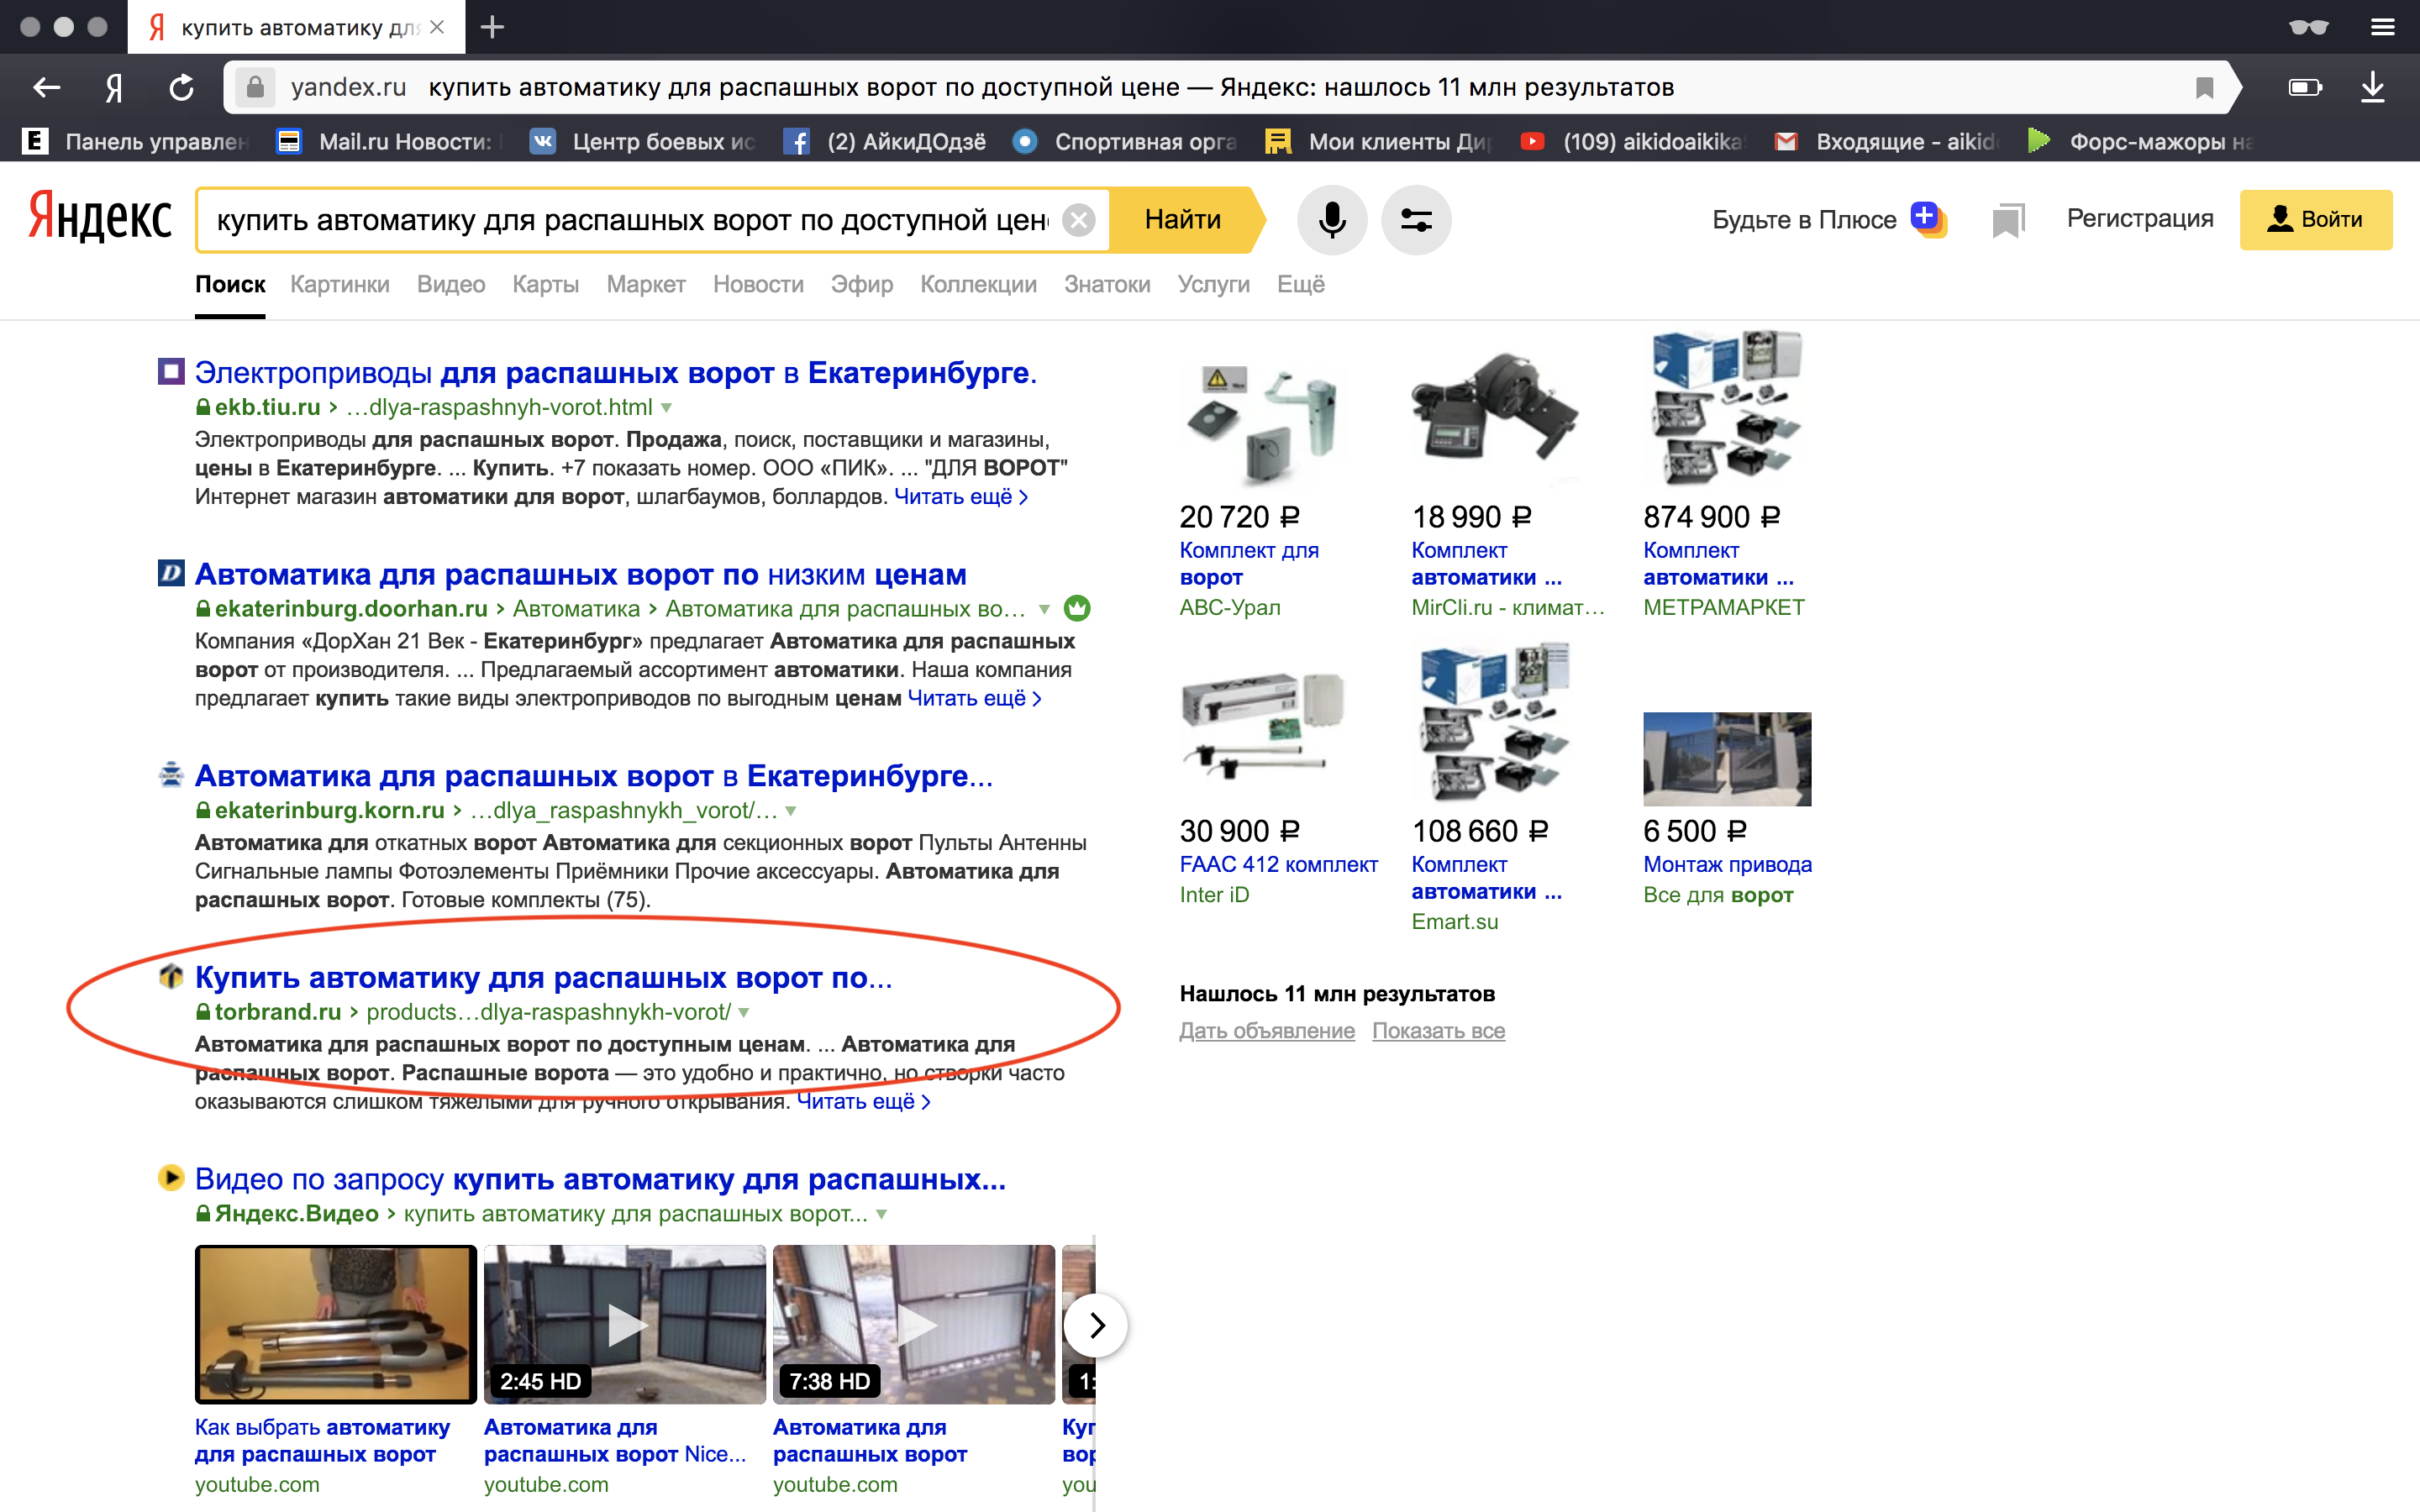Switch to the Картинки tab

coord(340,285)
